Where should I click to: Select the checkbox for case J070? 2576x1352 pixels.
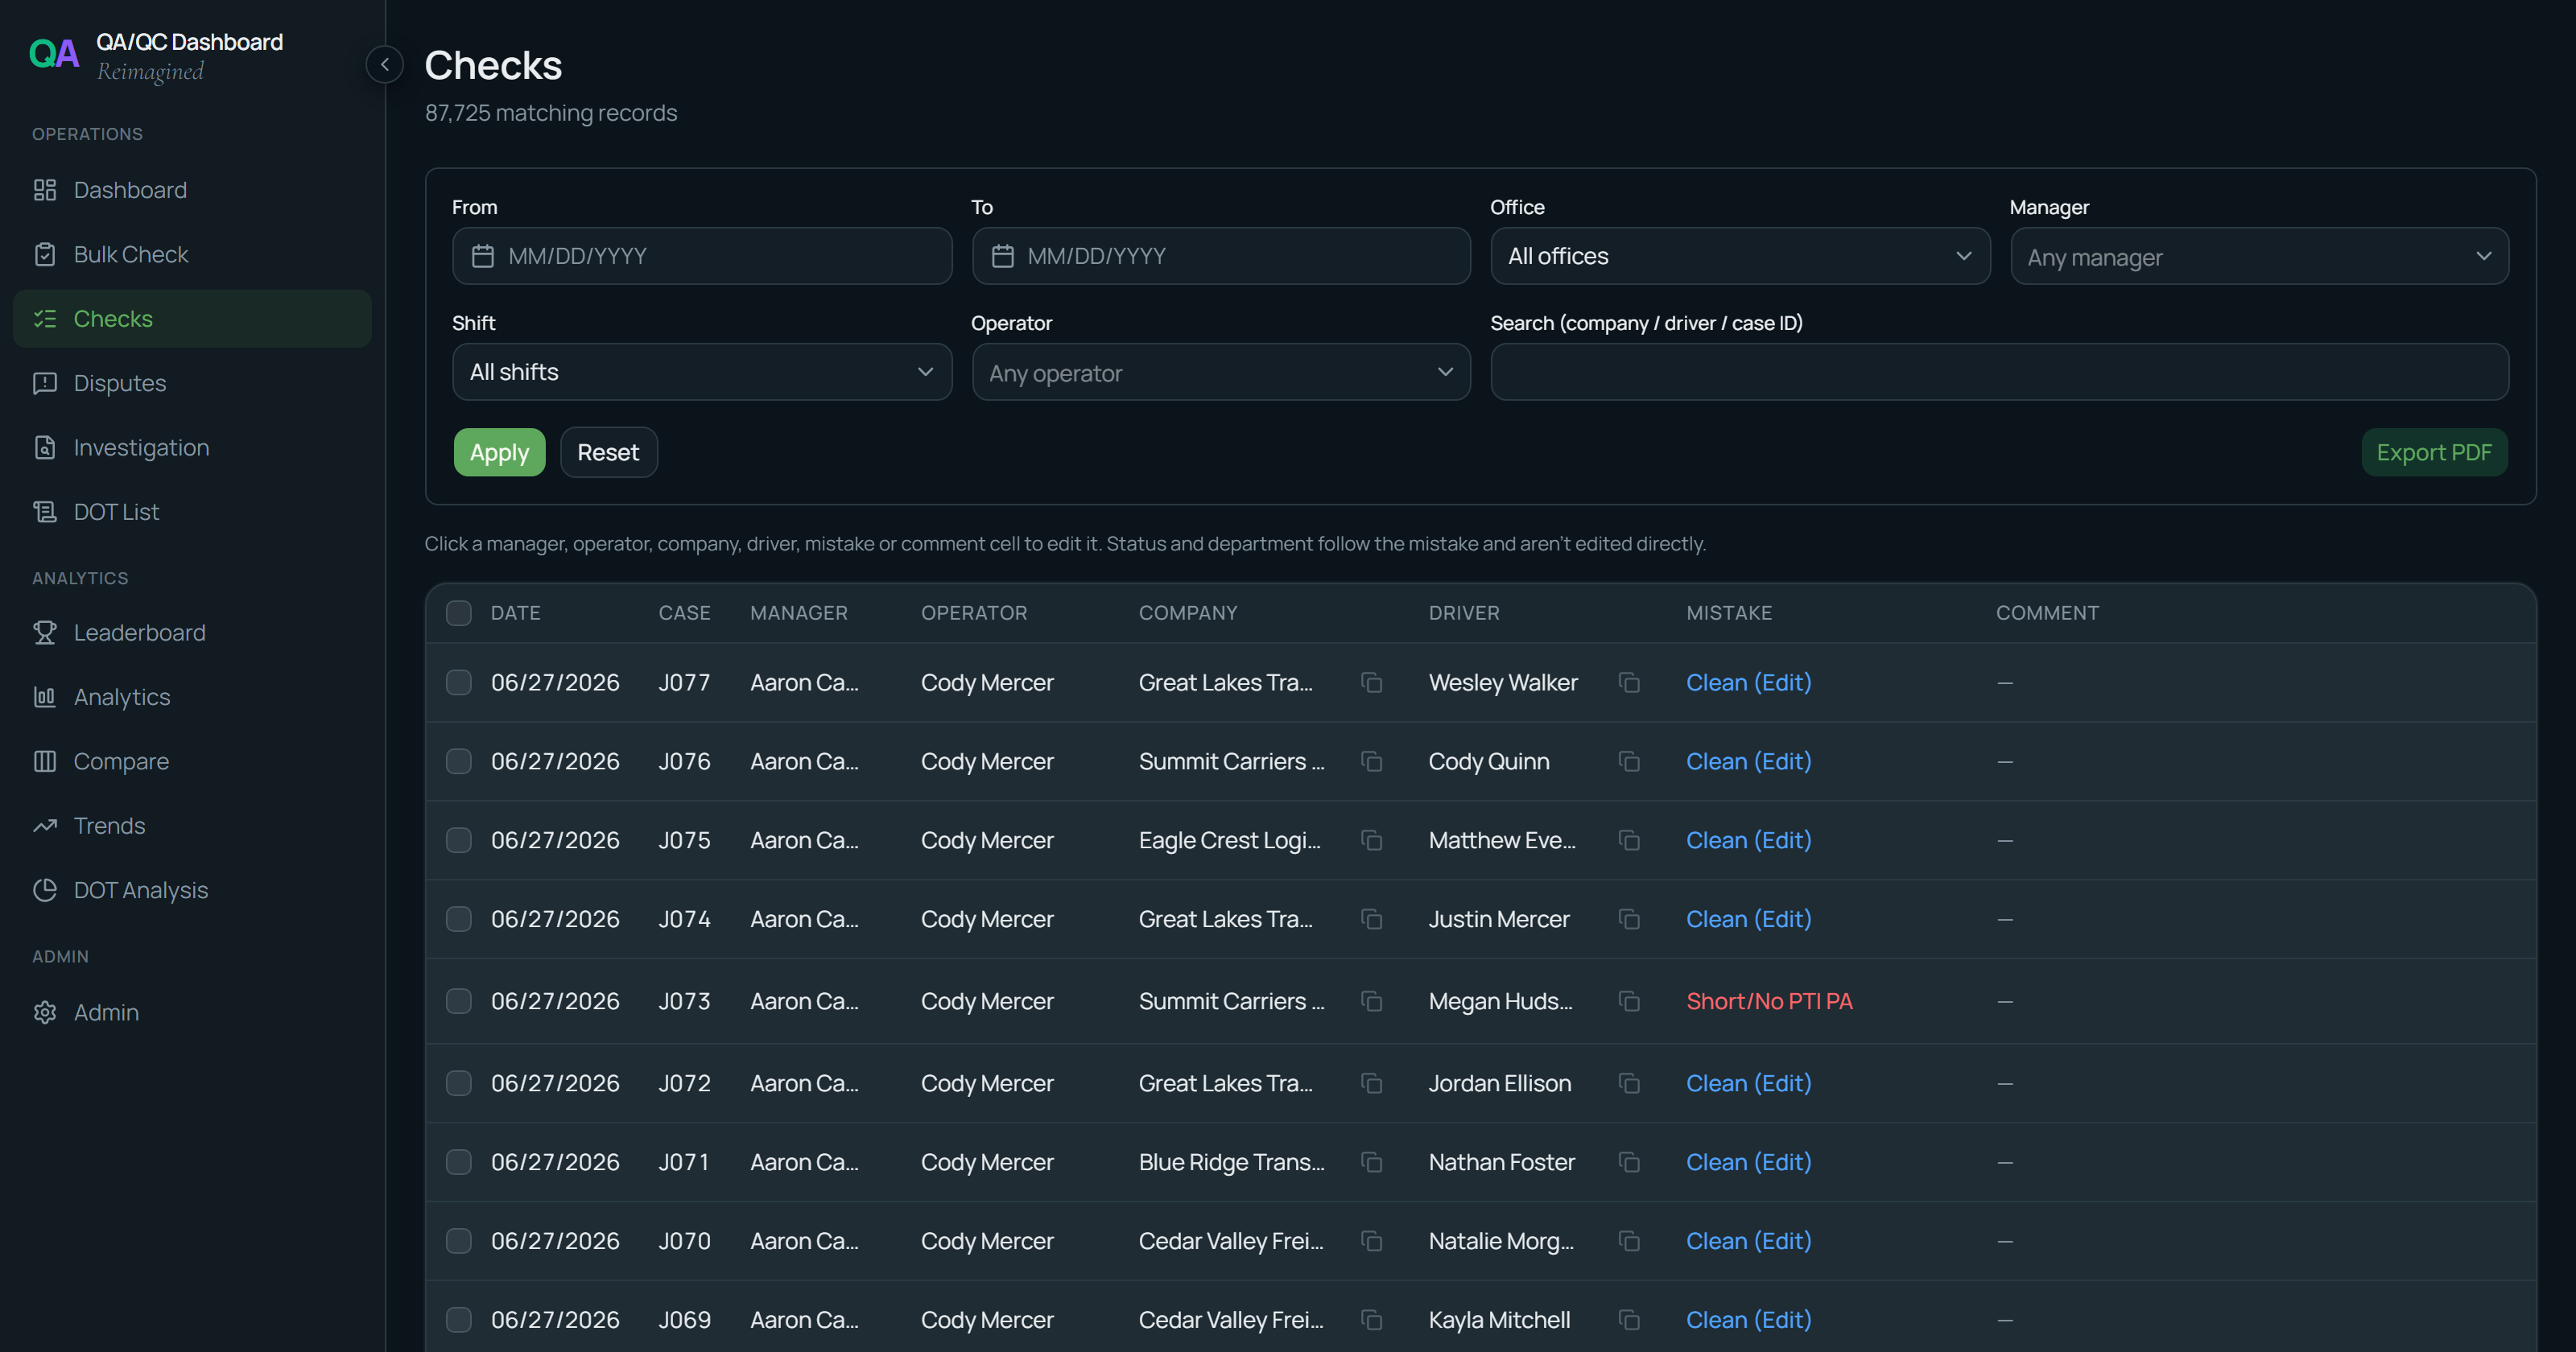coord(459,1241)
